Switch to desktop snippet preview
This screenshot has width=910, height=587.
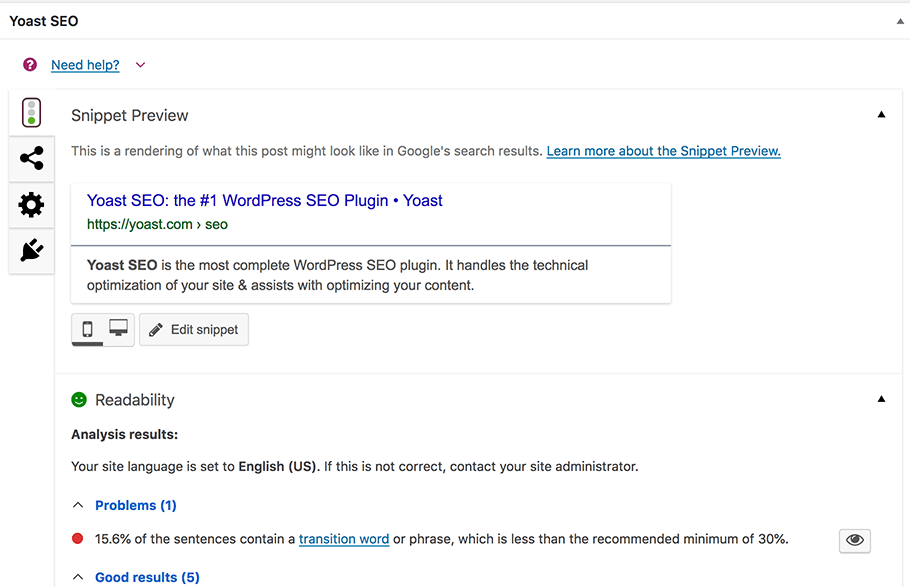click(x=118, y=329)
